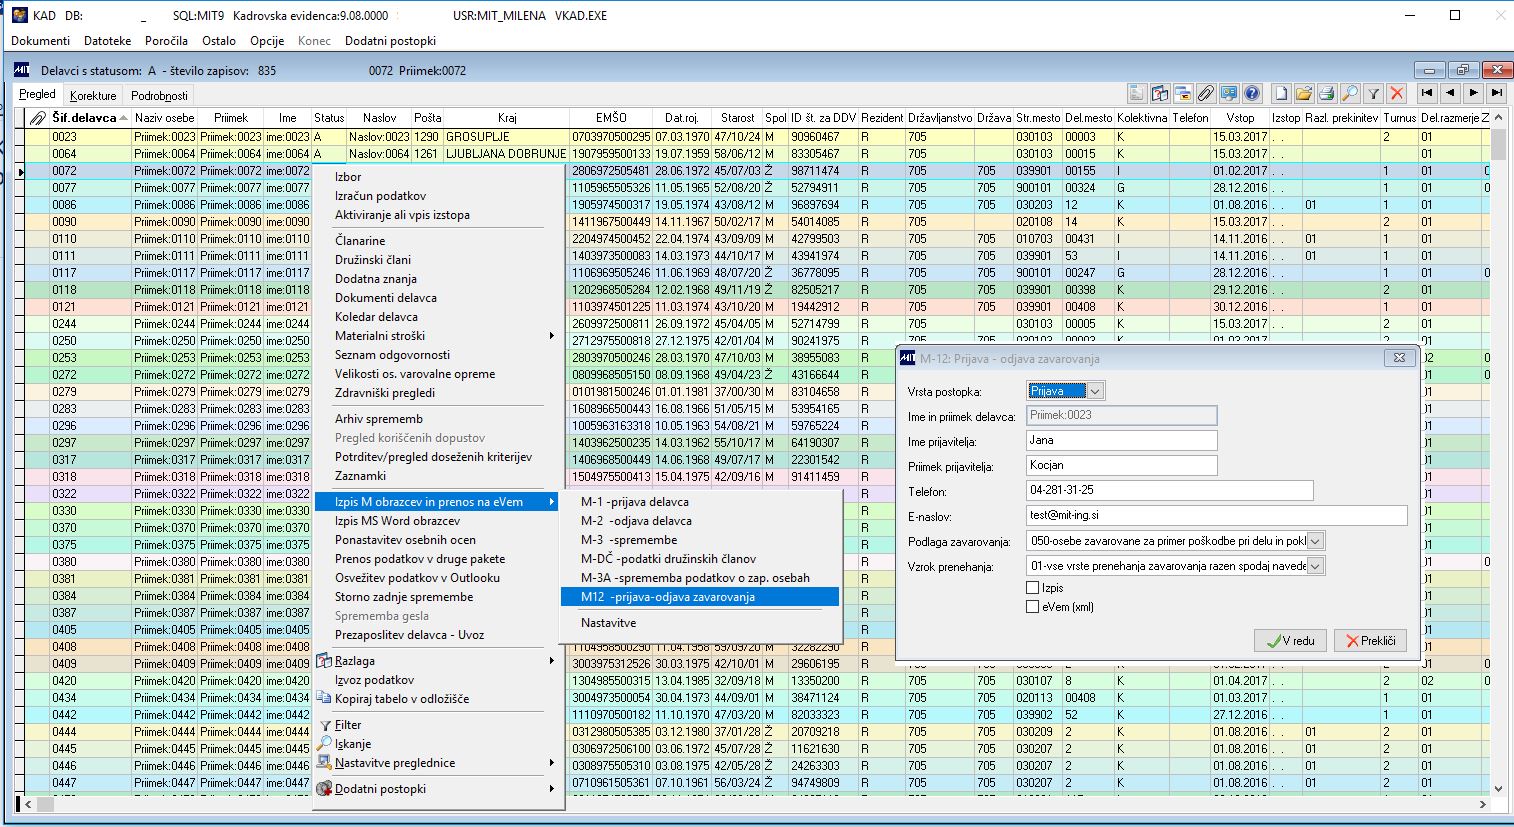The height and width of the screenshot is (827, 1514).
Task: Expand Dodatni postopki context submenu
Action: [x=552, y=789]
